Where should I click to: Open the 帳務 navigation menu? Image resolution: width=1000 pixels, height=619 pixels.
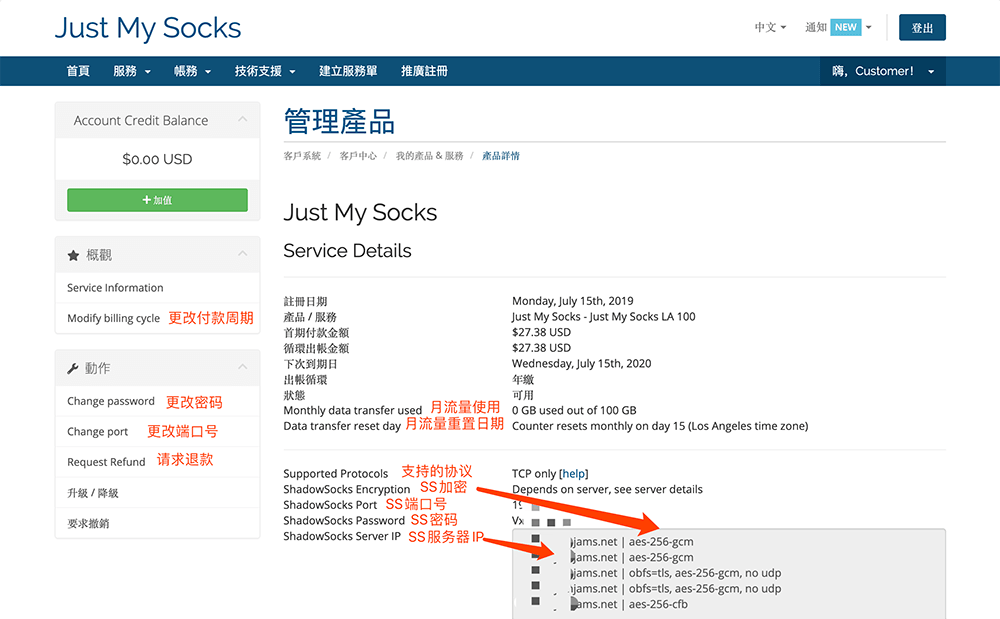[x=193, y=71]
